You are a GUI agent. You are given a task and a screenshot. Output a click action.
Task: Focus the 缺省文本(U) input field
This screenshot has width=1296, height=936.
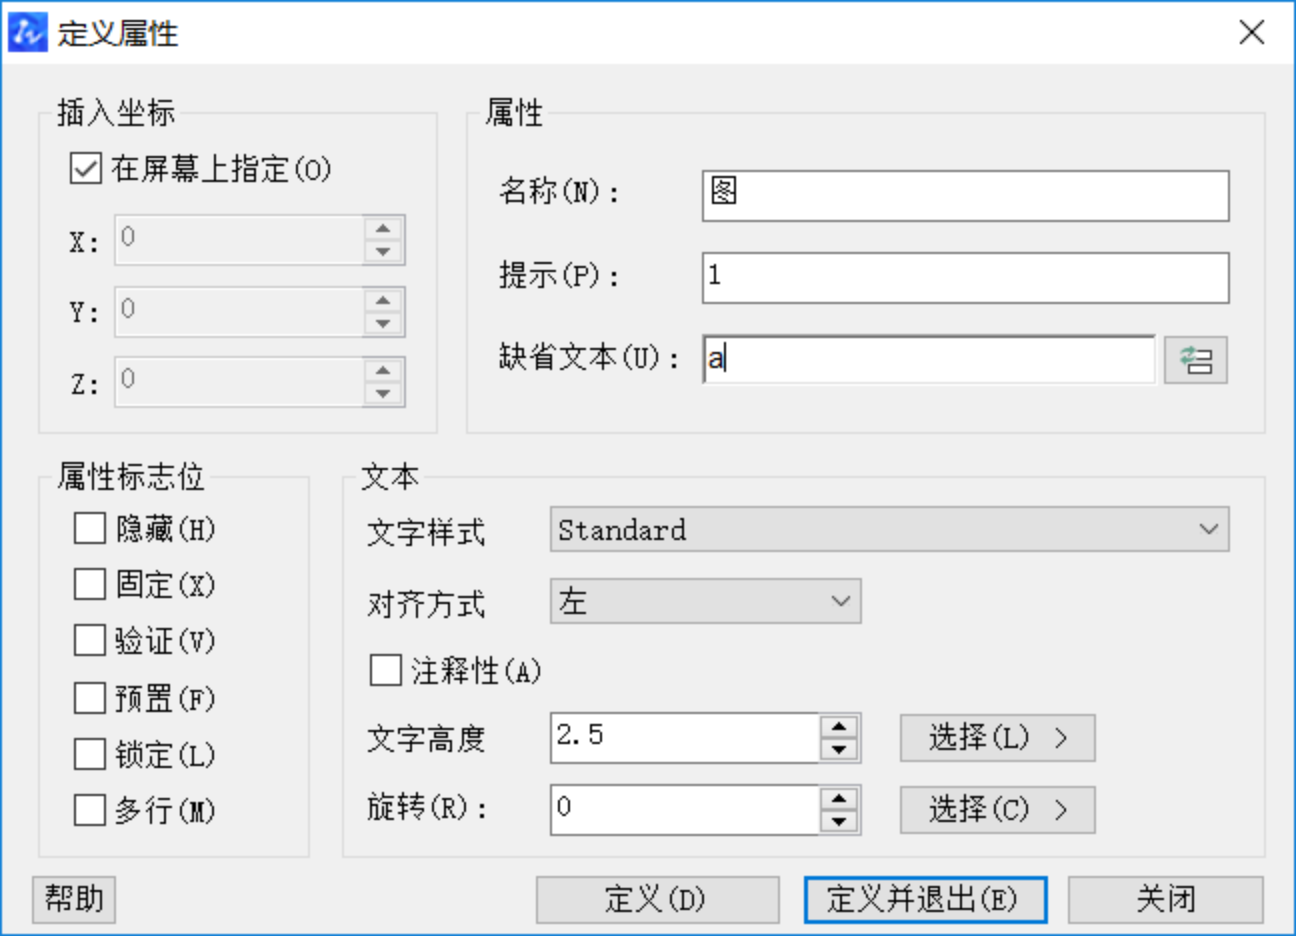(x=928, y=359)
